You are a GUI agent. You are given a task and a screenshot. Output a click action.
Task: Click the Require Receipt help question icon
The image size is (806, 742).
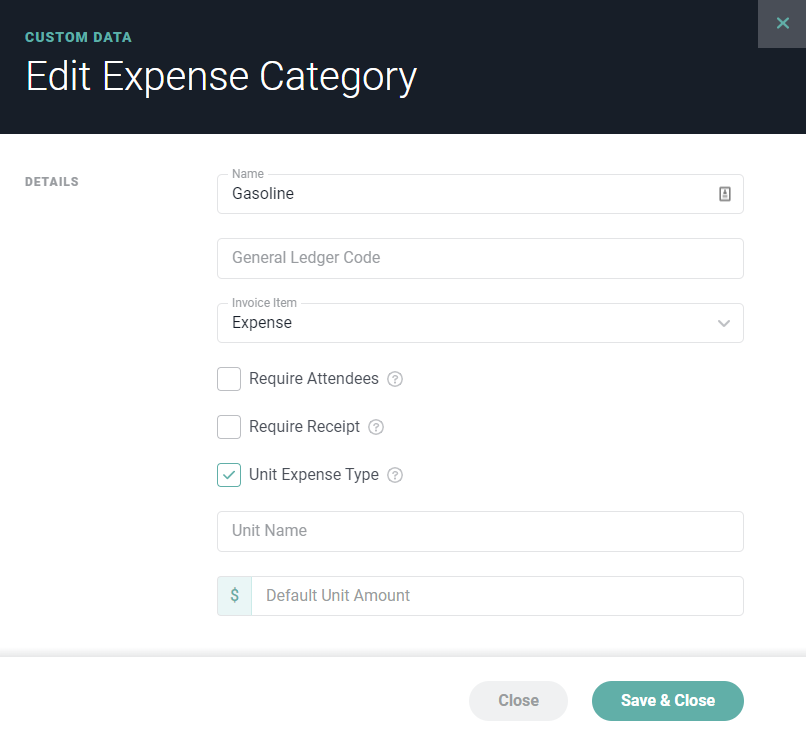pyautogui.click(x=376, y=427)
